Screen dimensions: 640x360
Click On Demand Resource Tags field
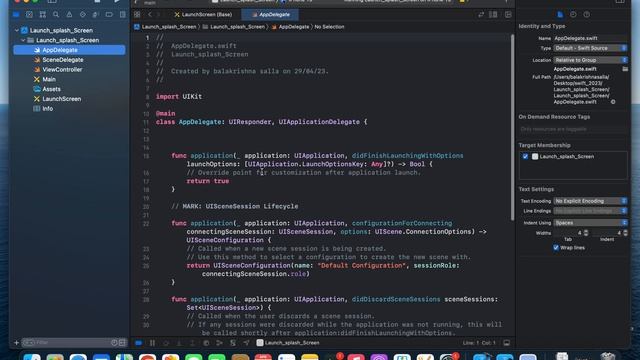[x=573, y=129]
